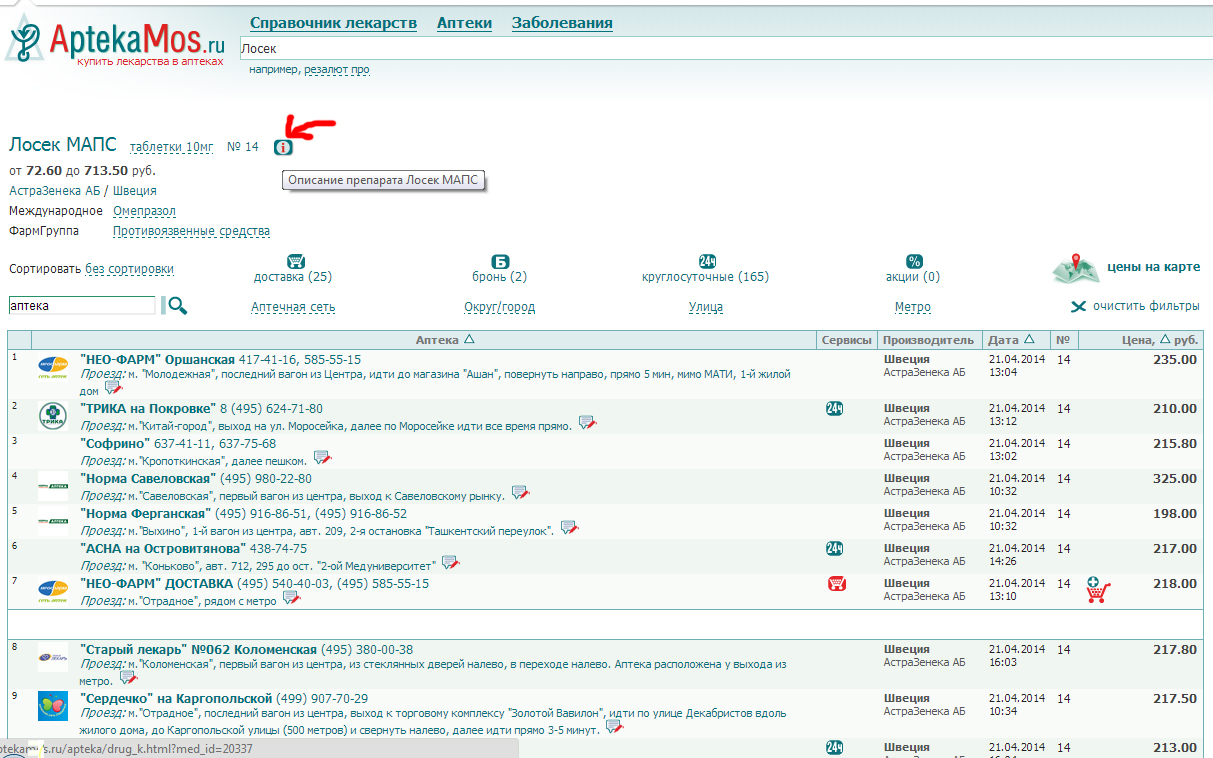Open the Противоязвенные средства link

191,231
